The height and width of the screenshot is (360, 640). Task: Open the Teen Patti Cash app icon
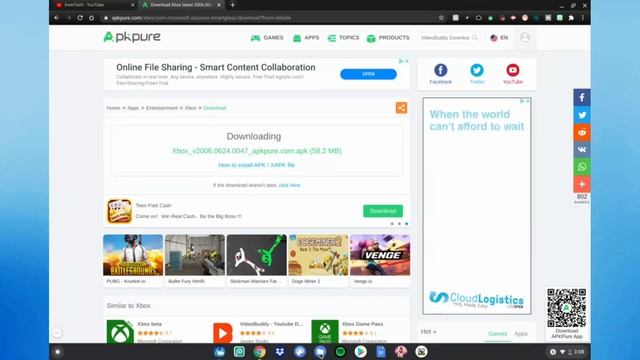(119, 211)
